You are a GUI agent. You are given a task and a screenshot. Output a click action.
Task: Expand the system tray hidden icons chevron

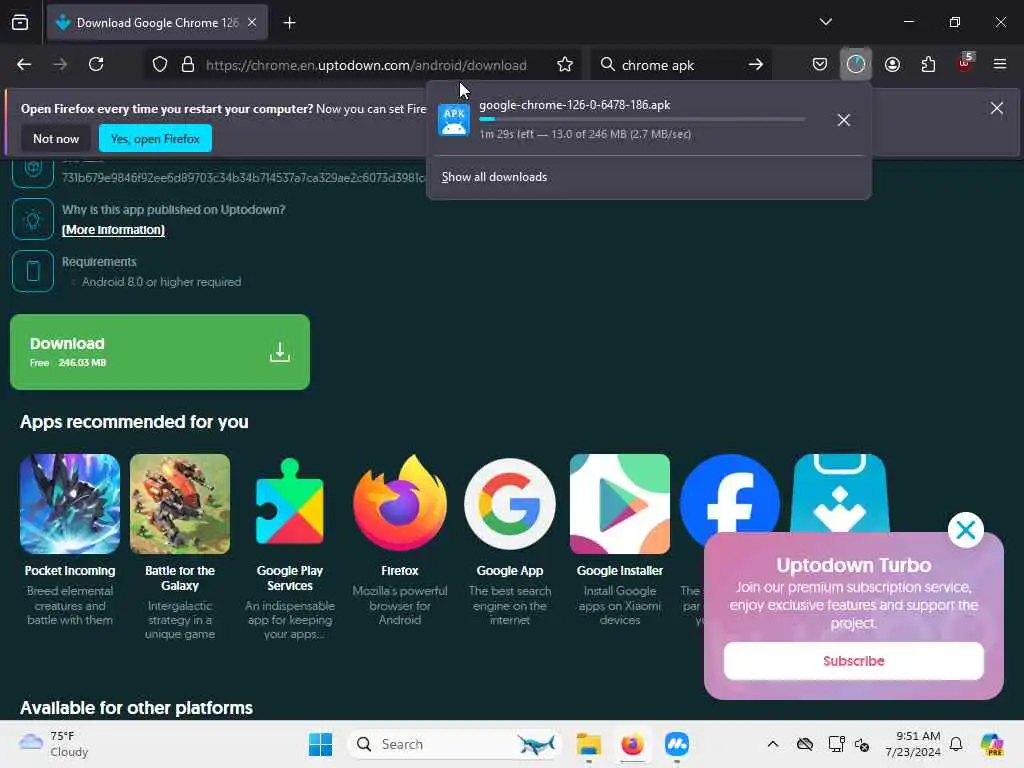coord(773,744)
